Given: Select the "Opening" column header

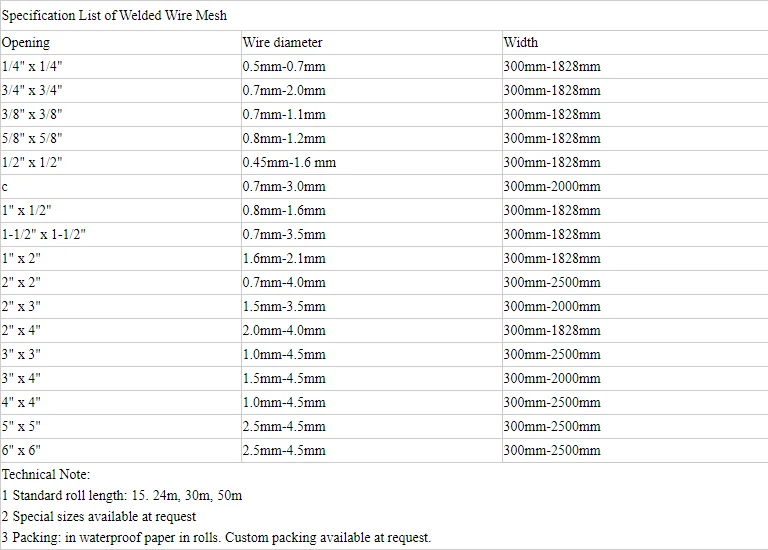Looking at the screenshot, I should pyautogui.click(x=26, y=42).
